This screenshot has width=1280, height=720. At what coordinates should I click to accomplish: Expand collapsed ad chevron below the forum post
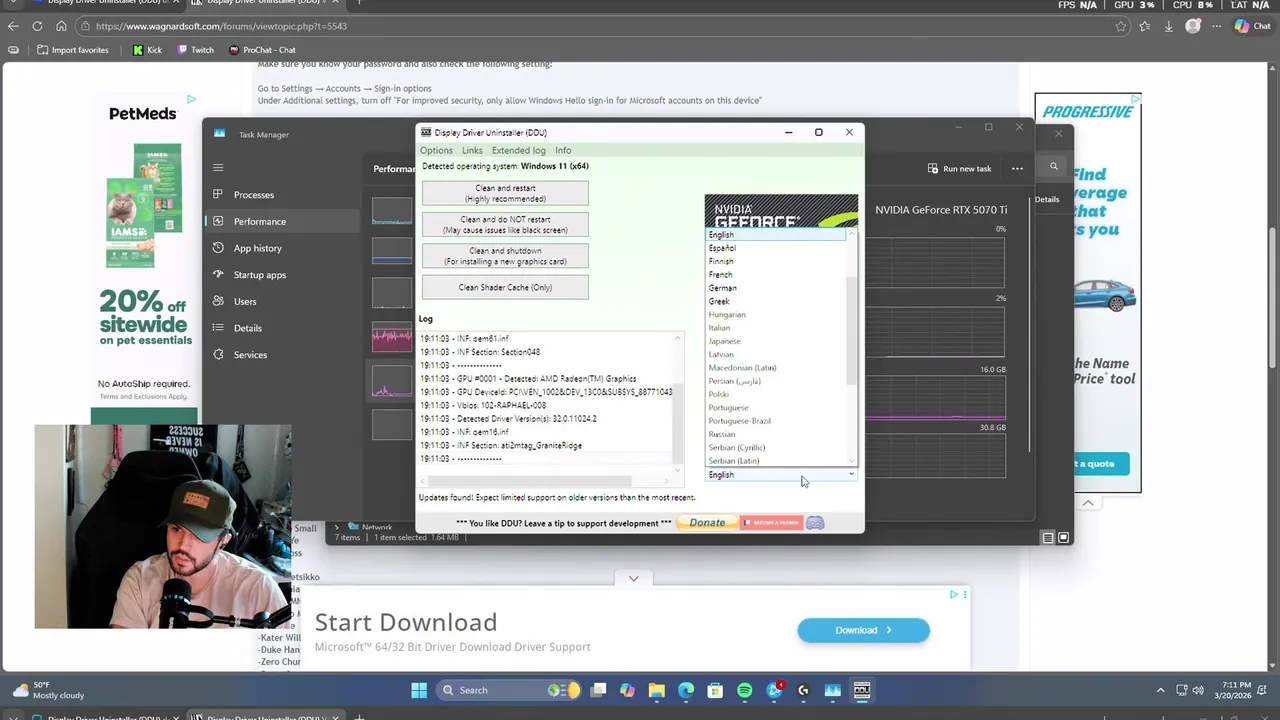pyautogui.click(x=633, y=578)
